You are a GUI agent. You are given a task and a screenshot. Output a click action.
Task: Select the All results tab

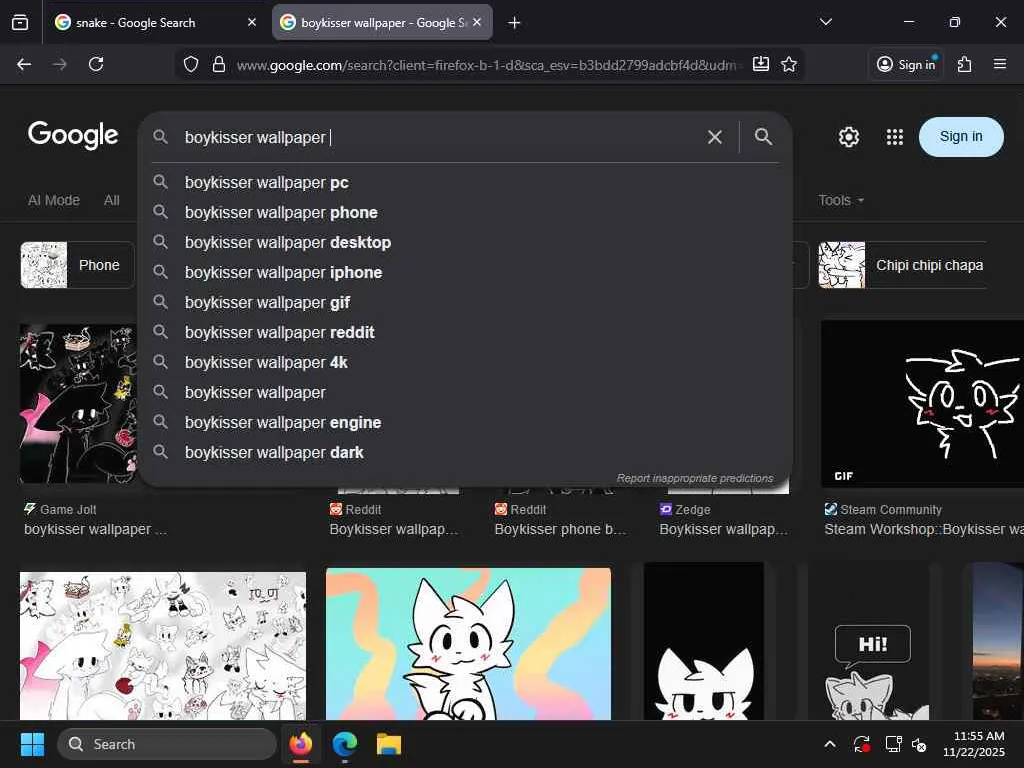point(112,200)
